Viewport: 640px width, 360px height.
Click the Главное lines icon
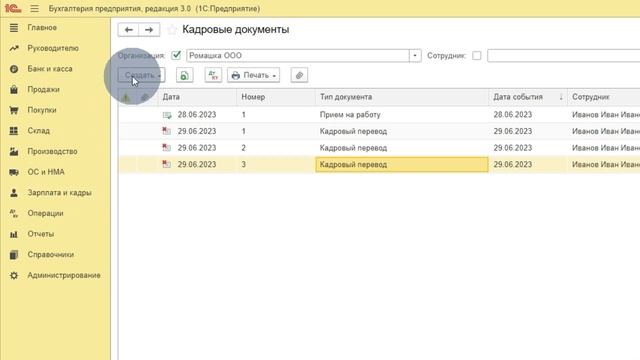[14, 27]
